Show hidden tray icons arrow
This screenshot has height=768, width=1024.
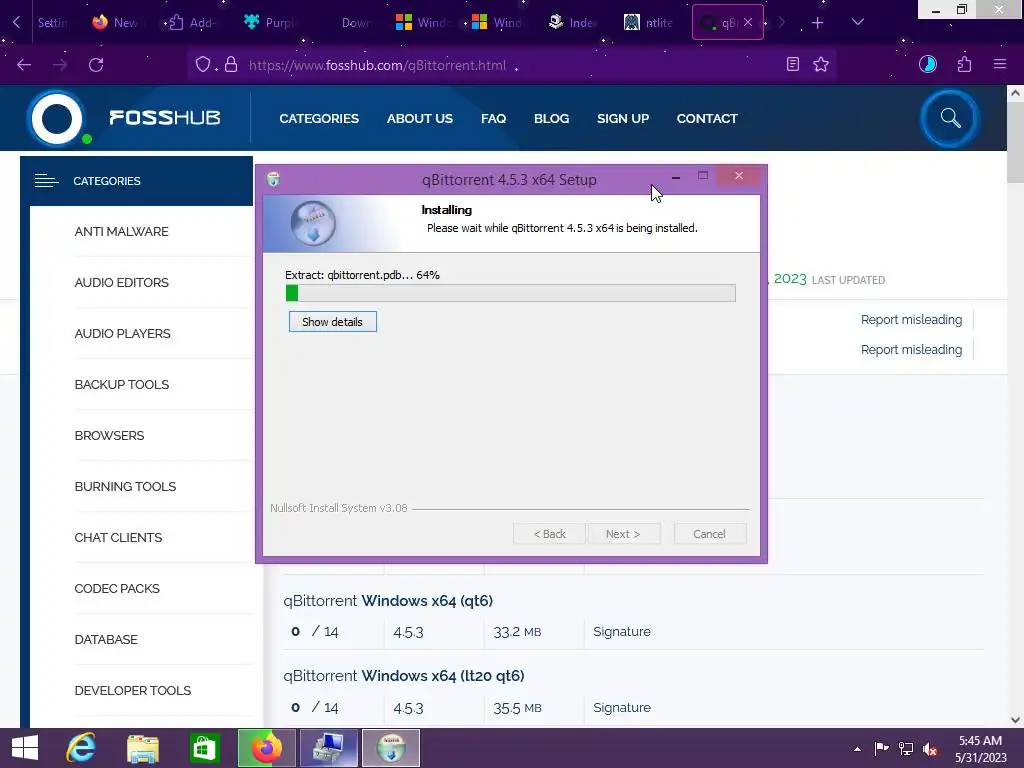tap(857, 749)
